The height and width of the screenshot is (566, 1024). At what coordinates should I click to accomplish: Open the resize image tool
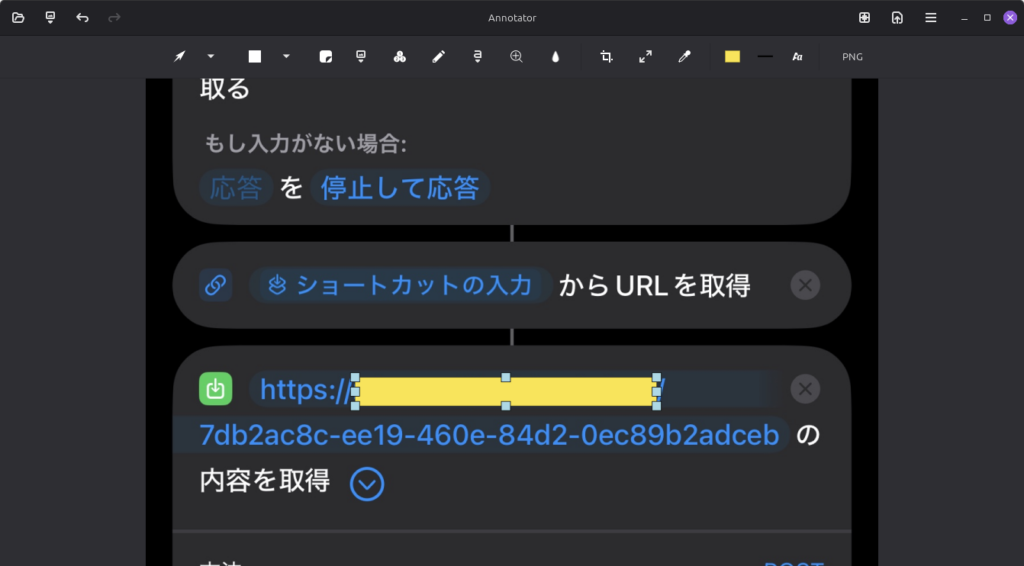pos(645,57)
